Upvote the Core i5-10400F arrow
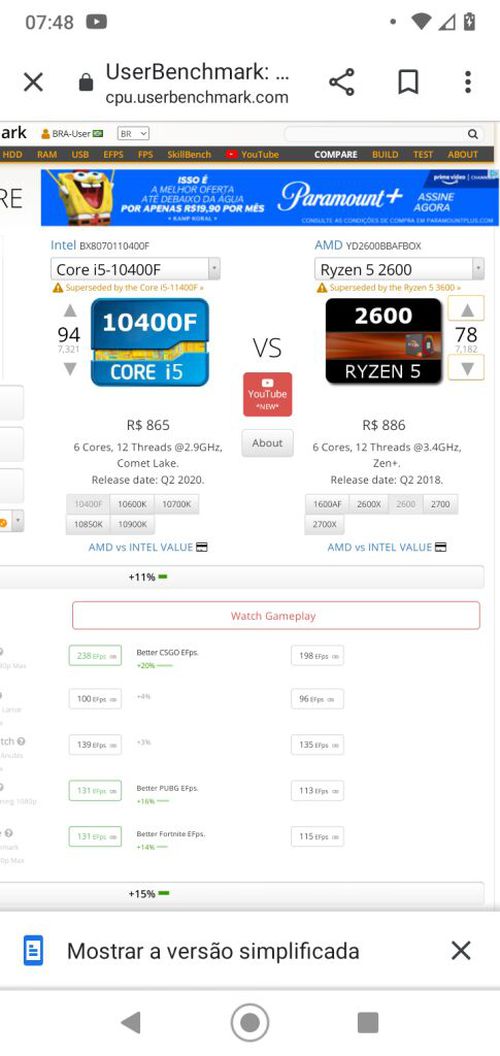This screenshot has height=1056, width=500. tap(69, 311)
